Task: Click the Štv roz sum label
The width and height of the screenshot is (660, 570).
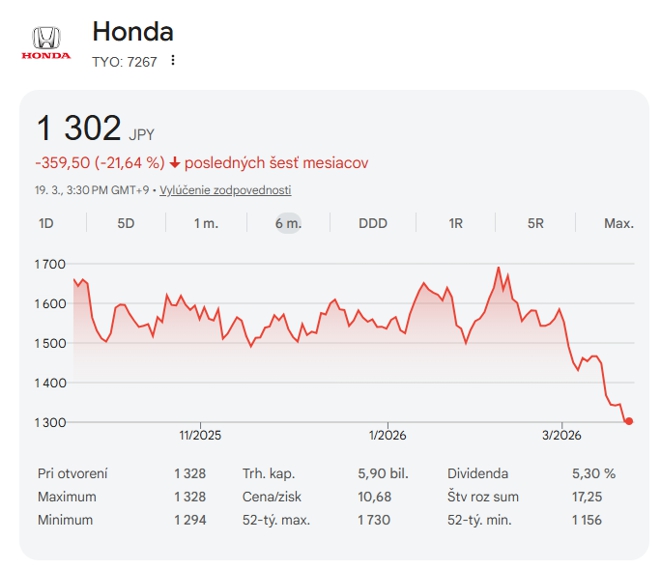Action: pyautogui.click(x=483, y=497)
